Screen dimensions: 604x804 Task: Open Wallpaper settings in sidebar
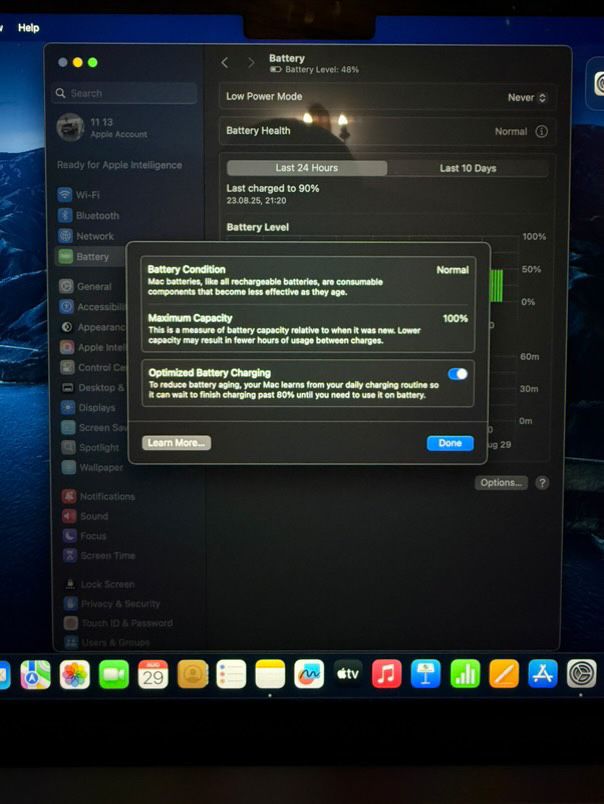[x=93, y=467]
